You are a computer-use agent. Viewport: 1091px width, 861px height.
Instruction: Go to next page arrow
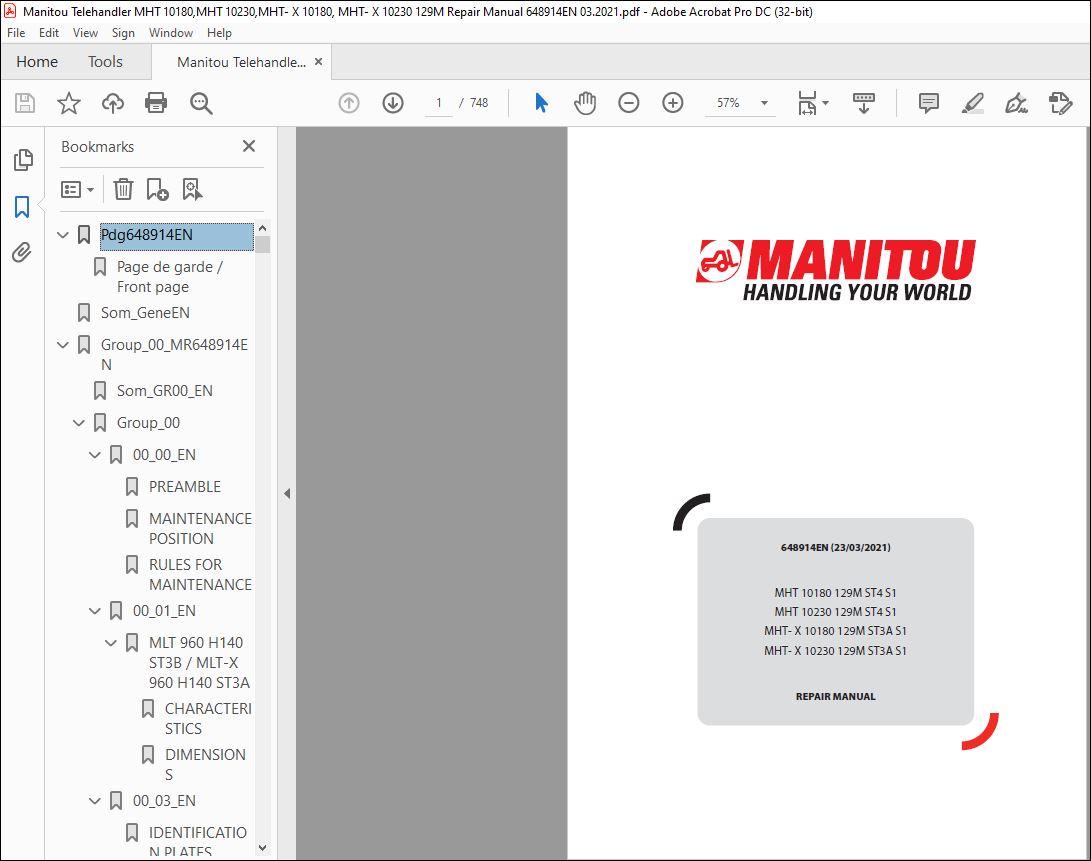(x=393, y=103)
